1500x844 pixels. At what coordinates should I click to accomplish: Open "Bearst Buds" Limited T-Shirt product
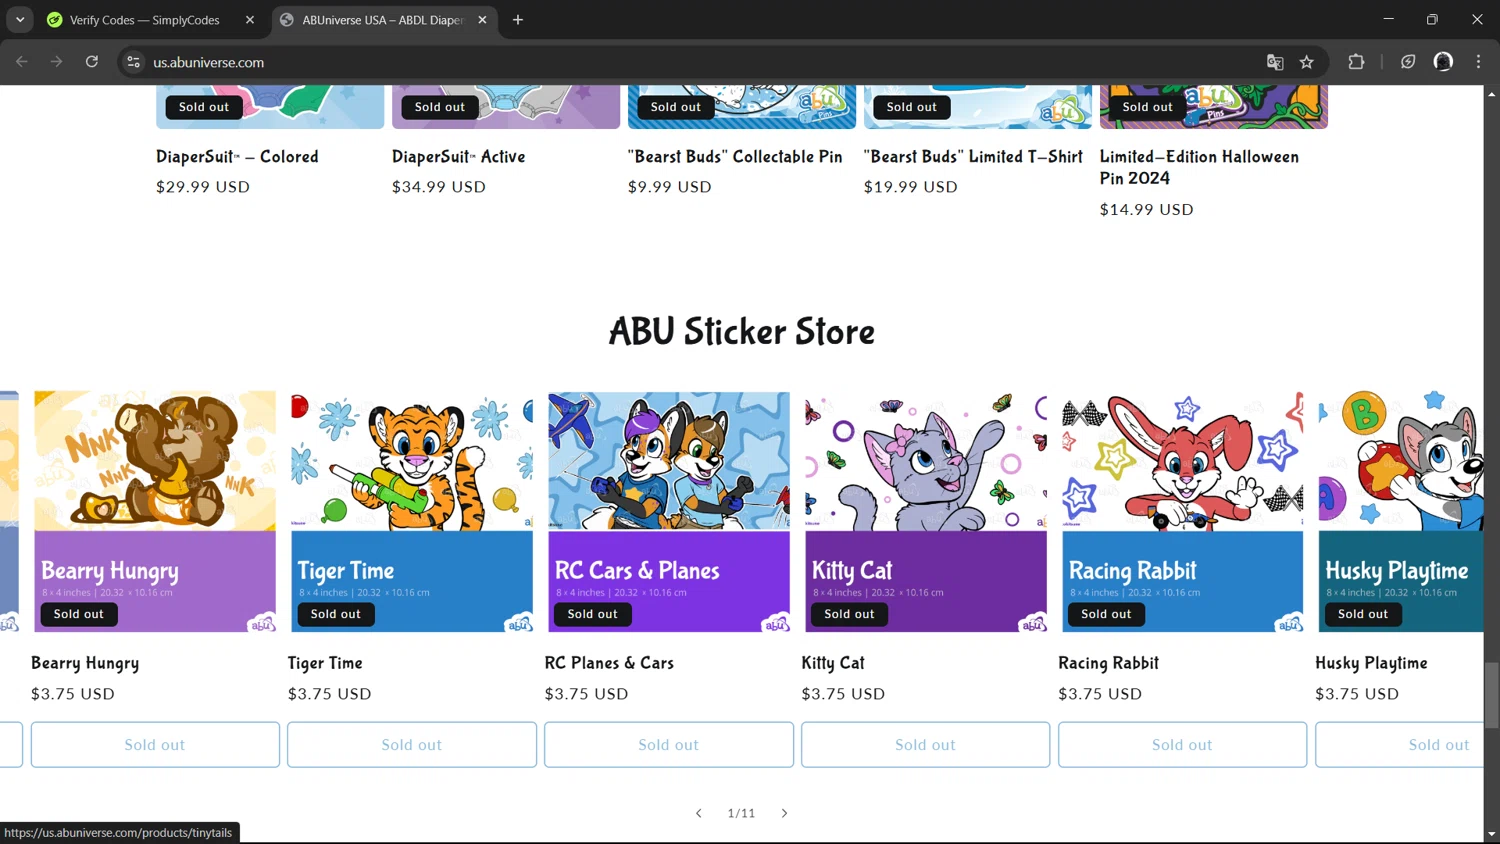pyautogui.click(x=973, y=157)
